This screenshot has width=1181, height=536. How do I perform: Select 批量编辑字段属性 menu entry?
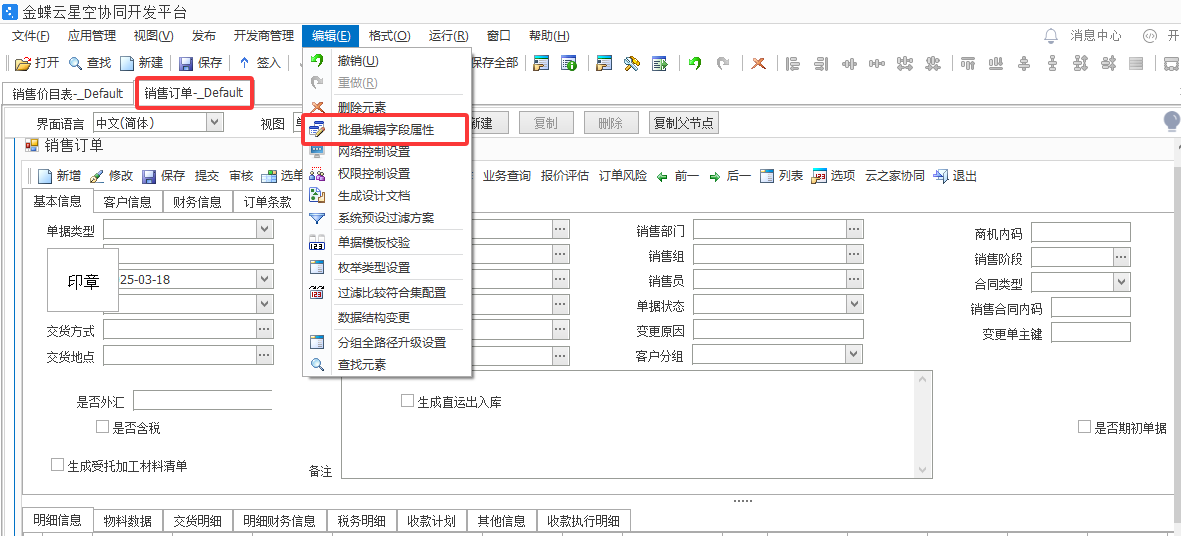(385, 130)
